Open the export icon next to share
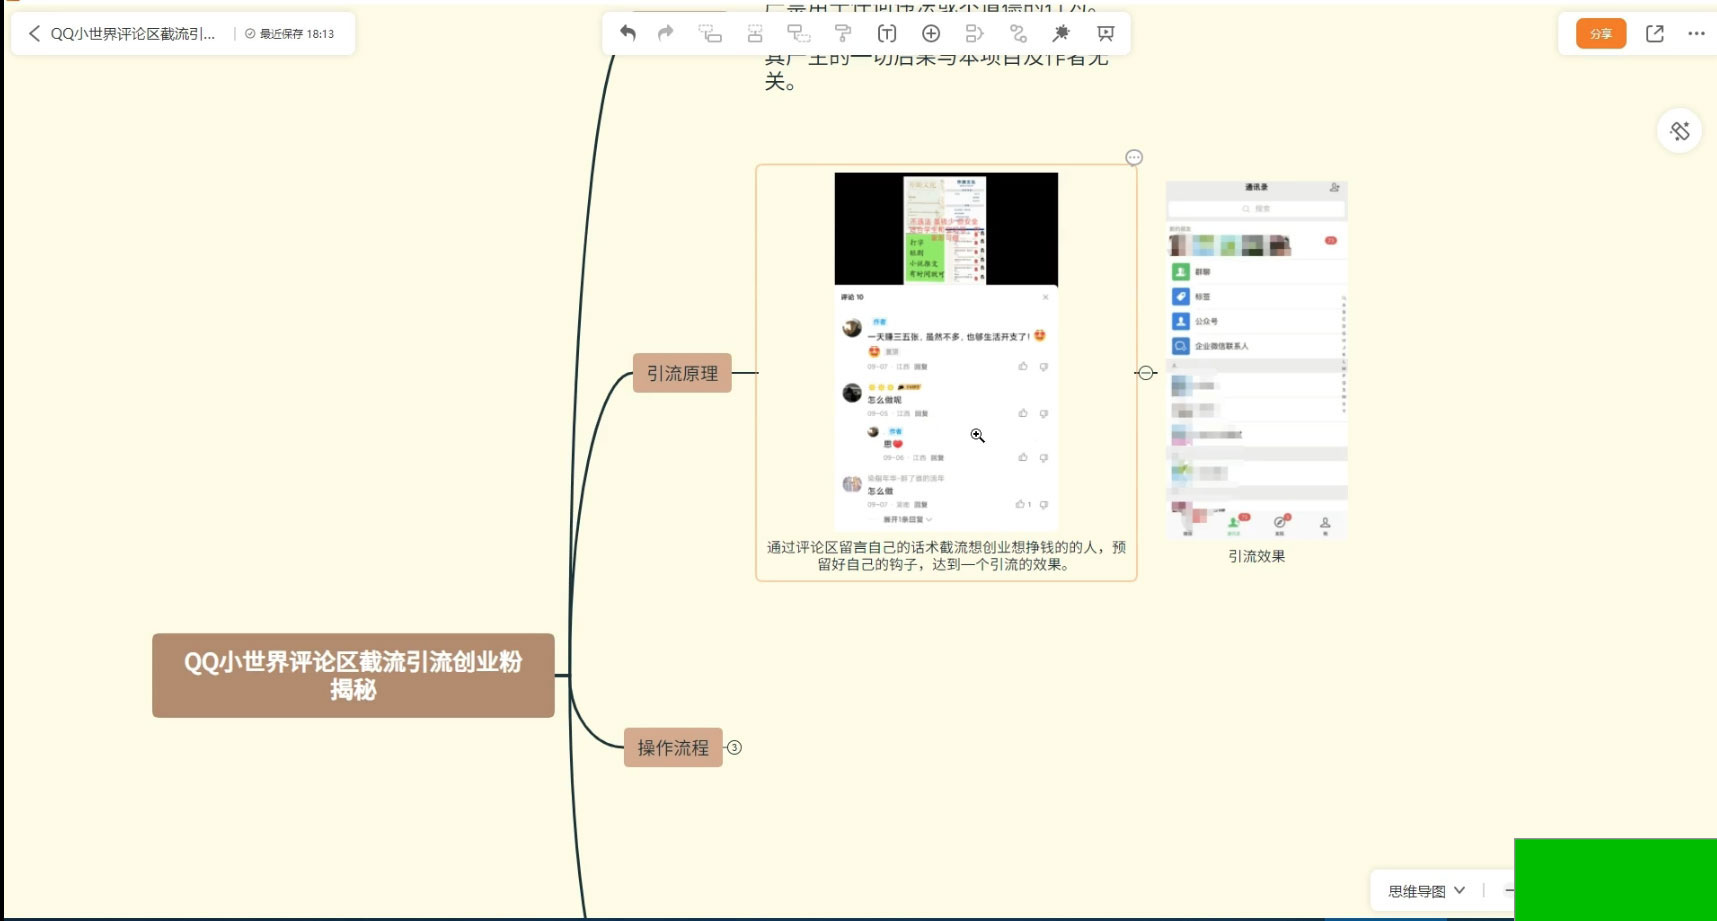 tap(1655, 33)
